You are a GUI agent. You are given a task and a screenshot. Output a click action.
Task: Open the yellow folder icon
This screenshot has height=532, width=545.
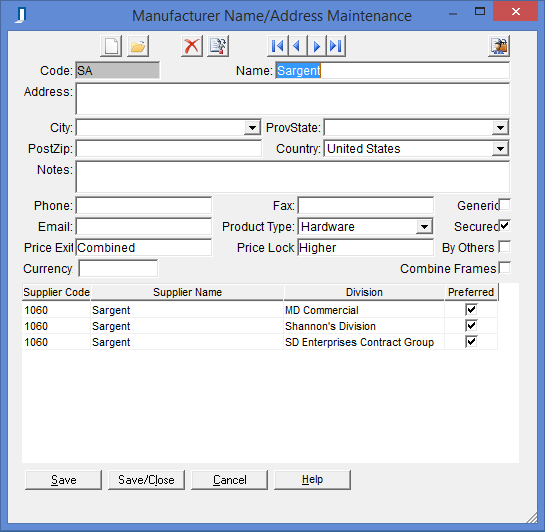pos(138,46)
